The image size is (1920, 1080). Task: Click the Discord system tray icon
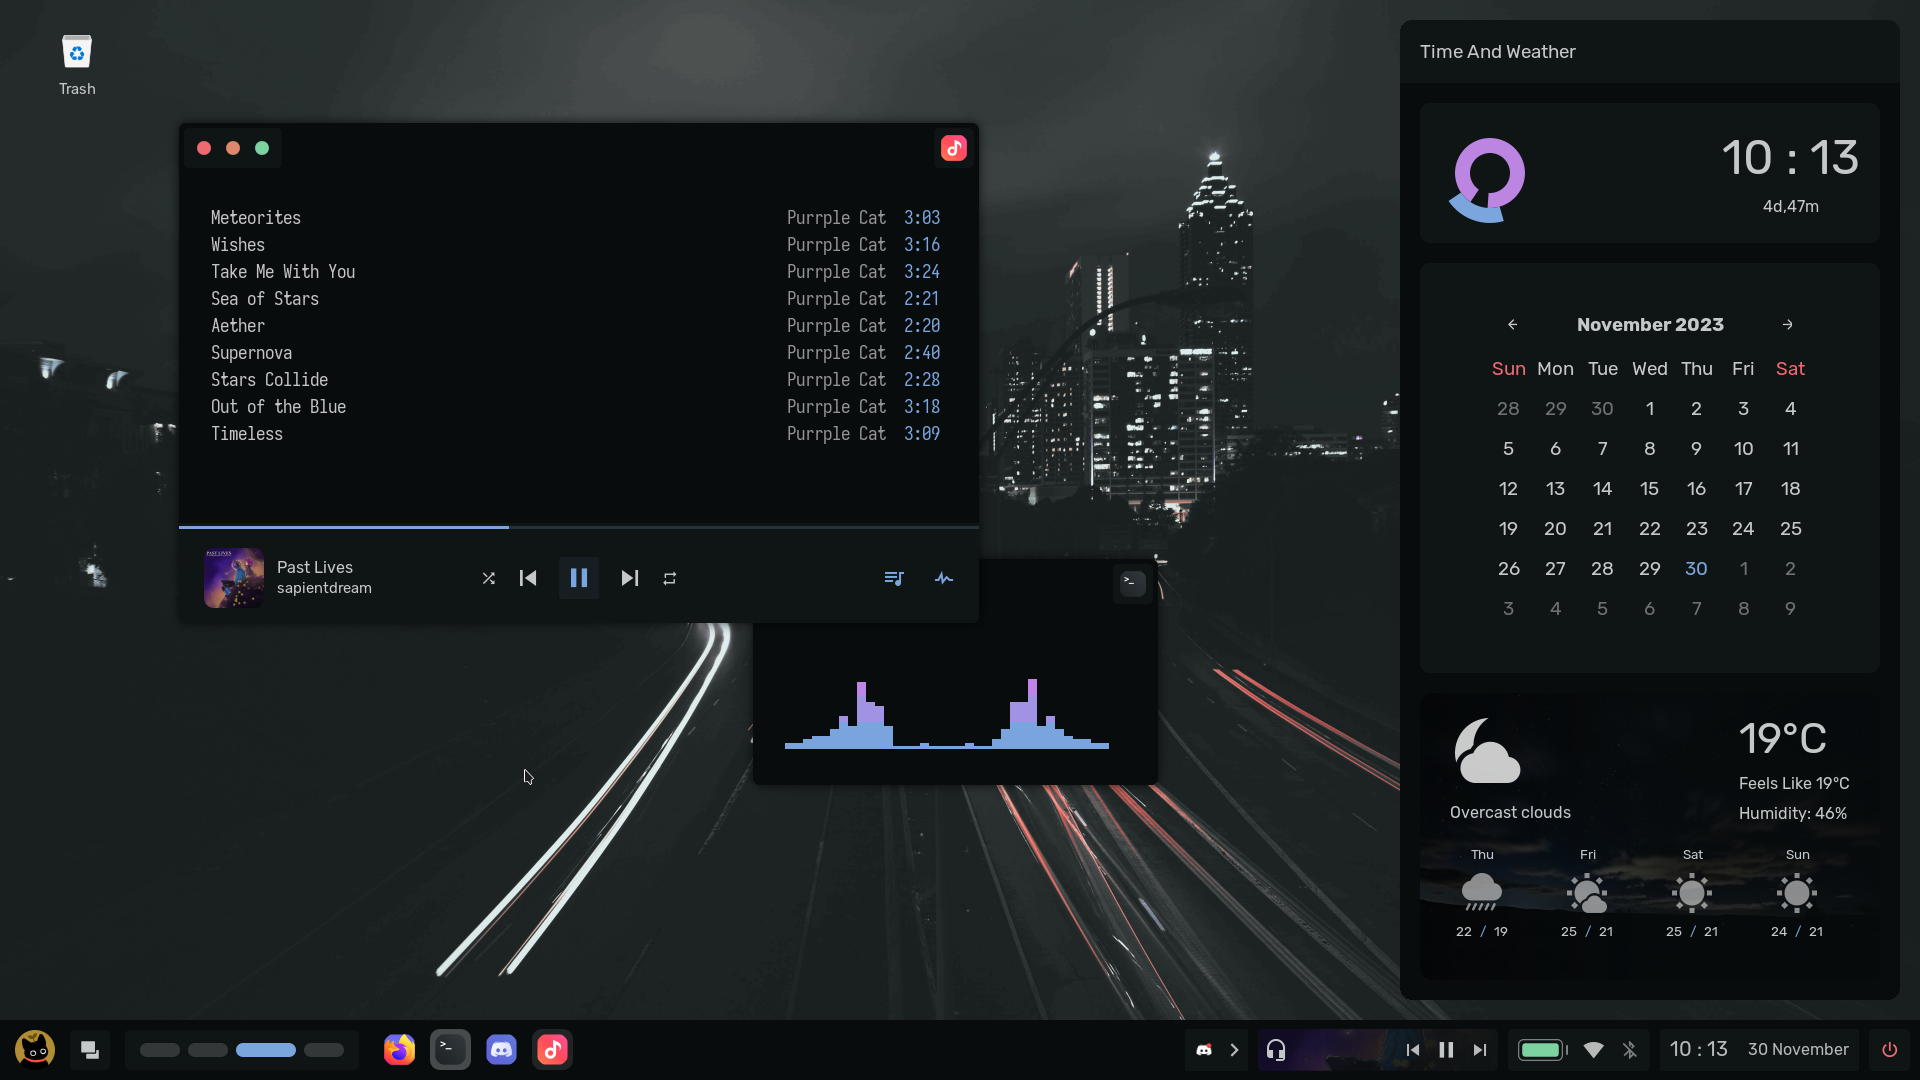coord(1204,1050)
